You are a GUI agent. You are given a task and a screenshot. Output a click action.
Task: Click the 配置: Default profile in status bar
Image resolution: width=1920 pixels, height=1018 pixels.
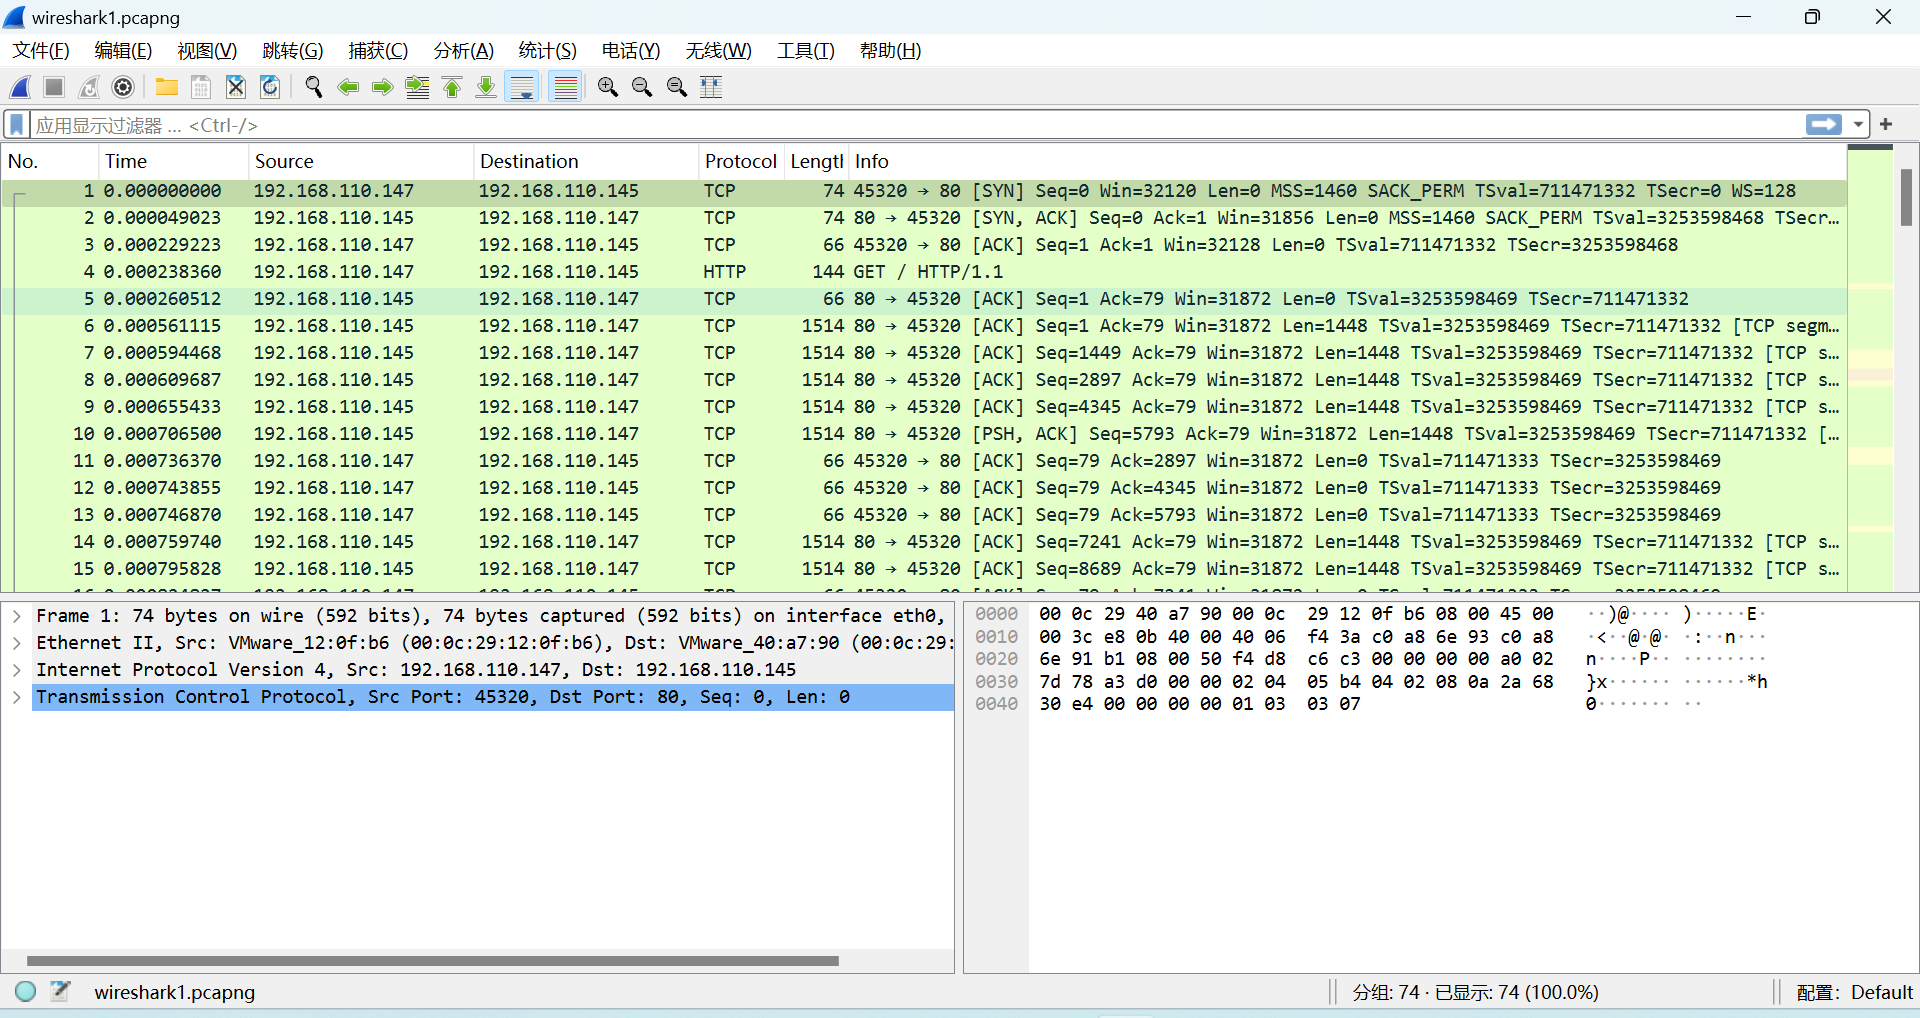pos(1854,992)
